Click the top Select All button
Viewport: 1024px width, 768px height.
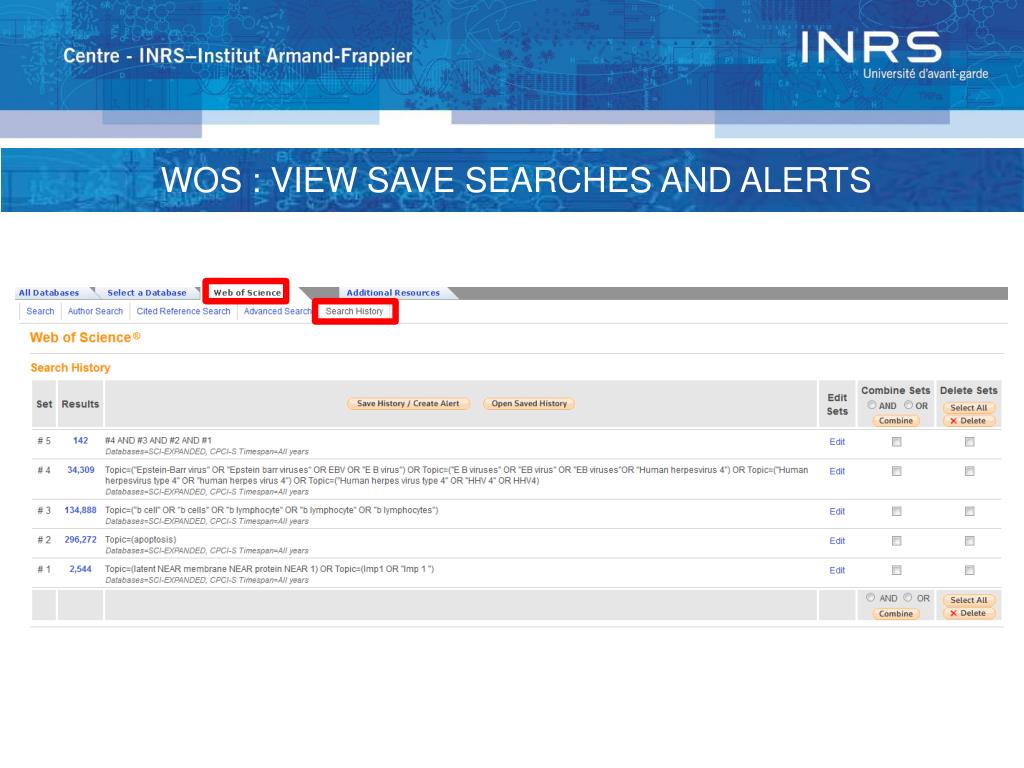[969, 408]
